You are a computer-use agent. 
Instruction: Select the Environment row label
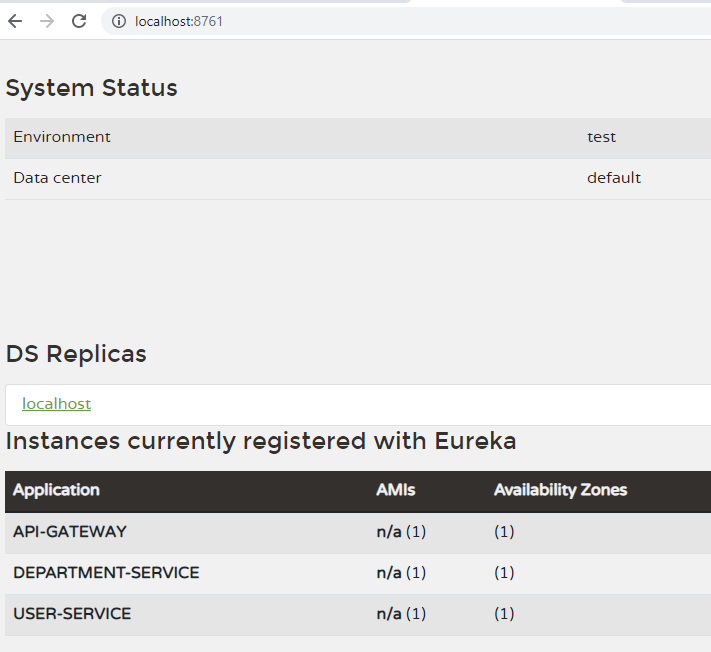[62, 137]
